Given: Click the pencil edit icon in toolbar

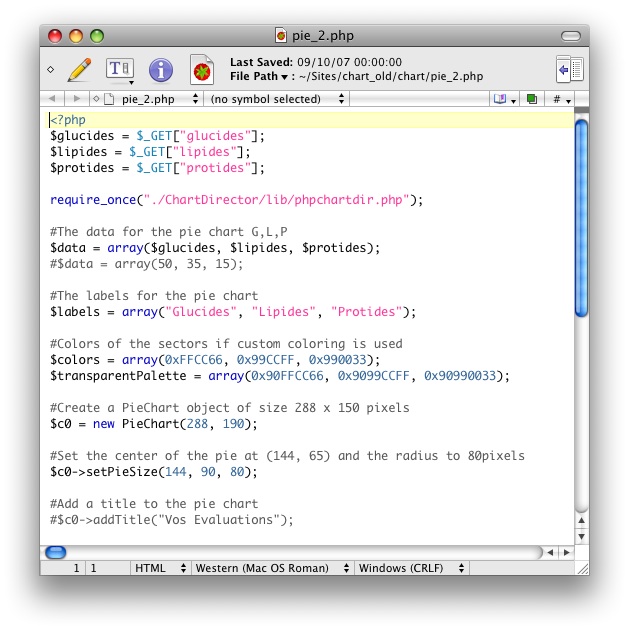Looking at the screenshot, I should [x=79, y=70].
